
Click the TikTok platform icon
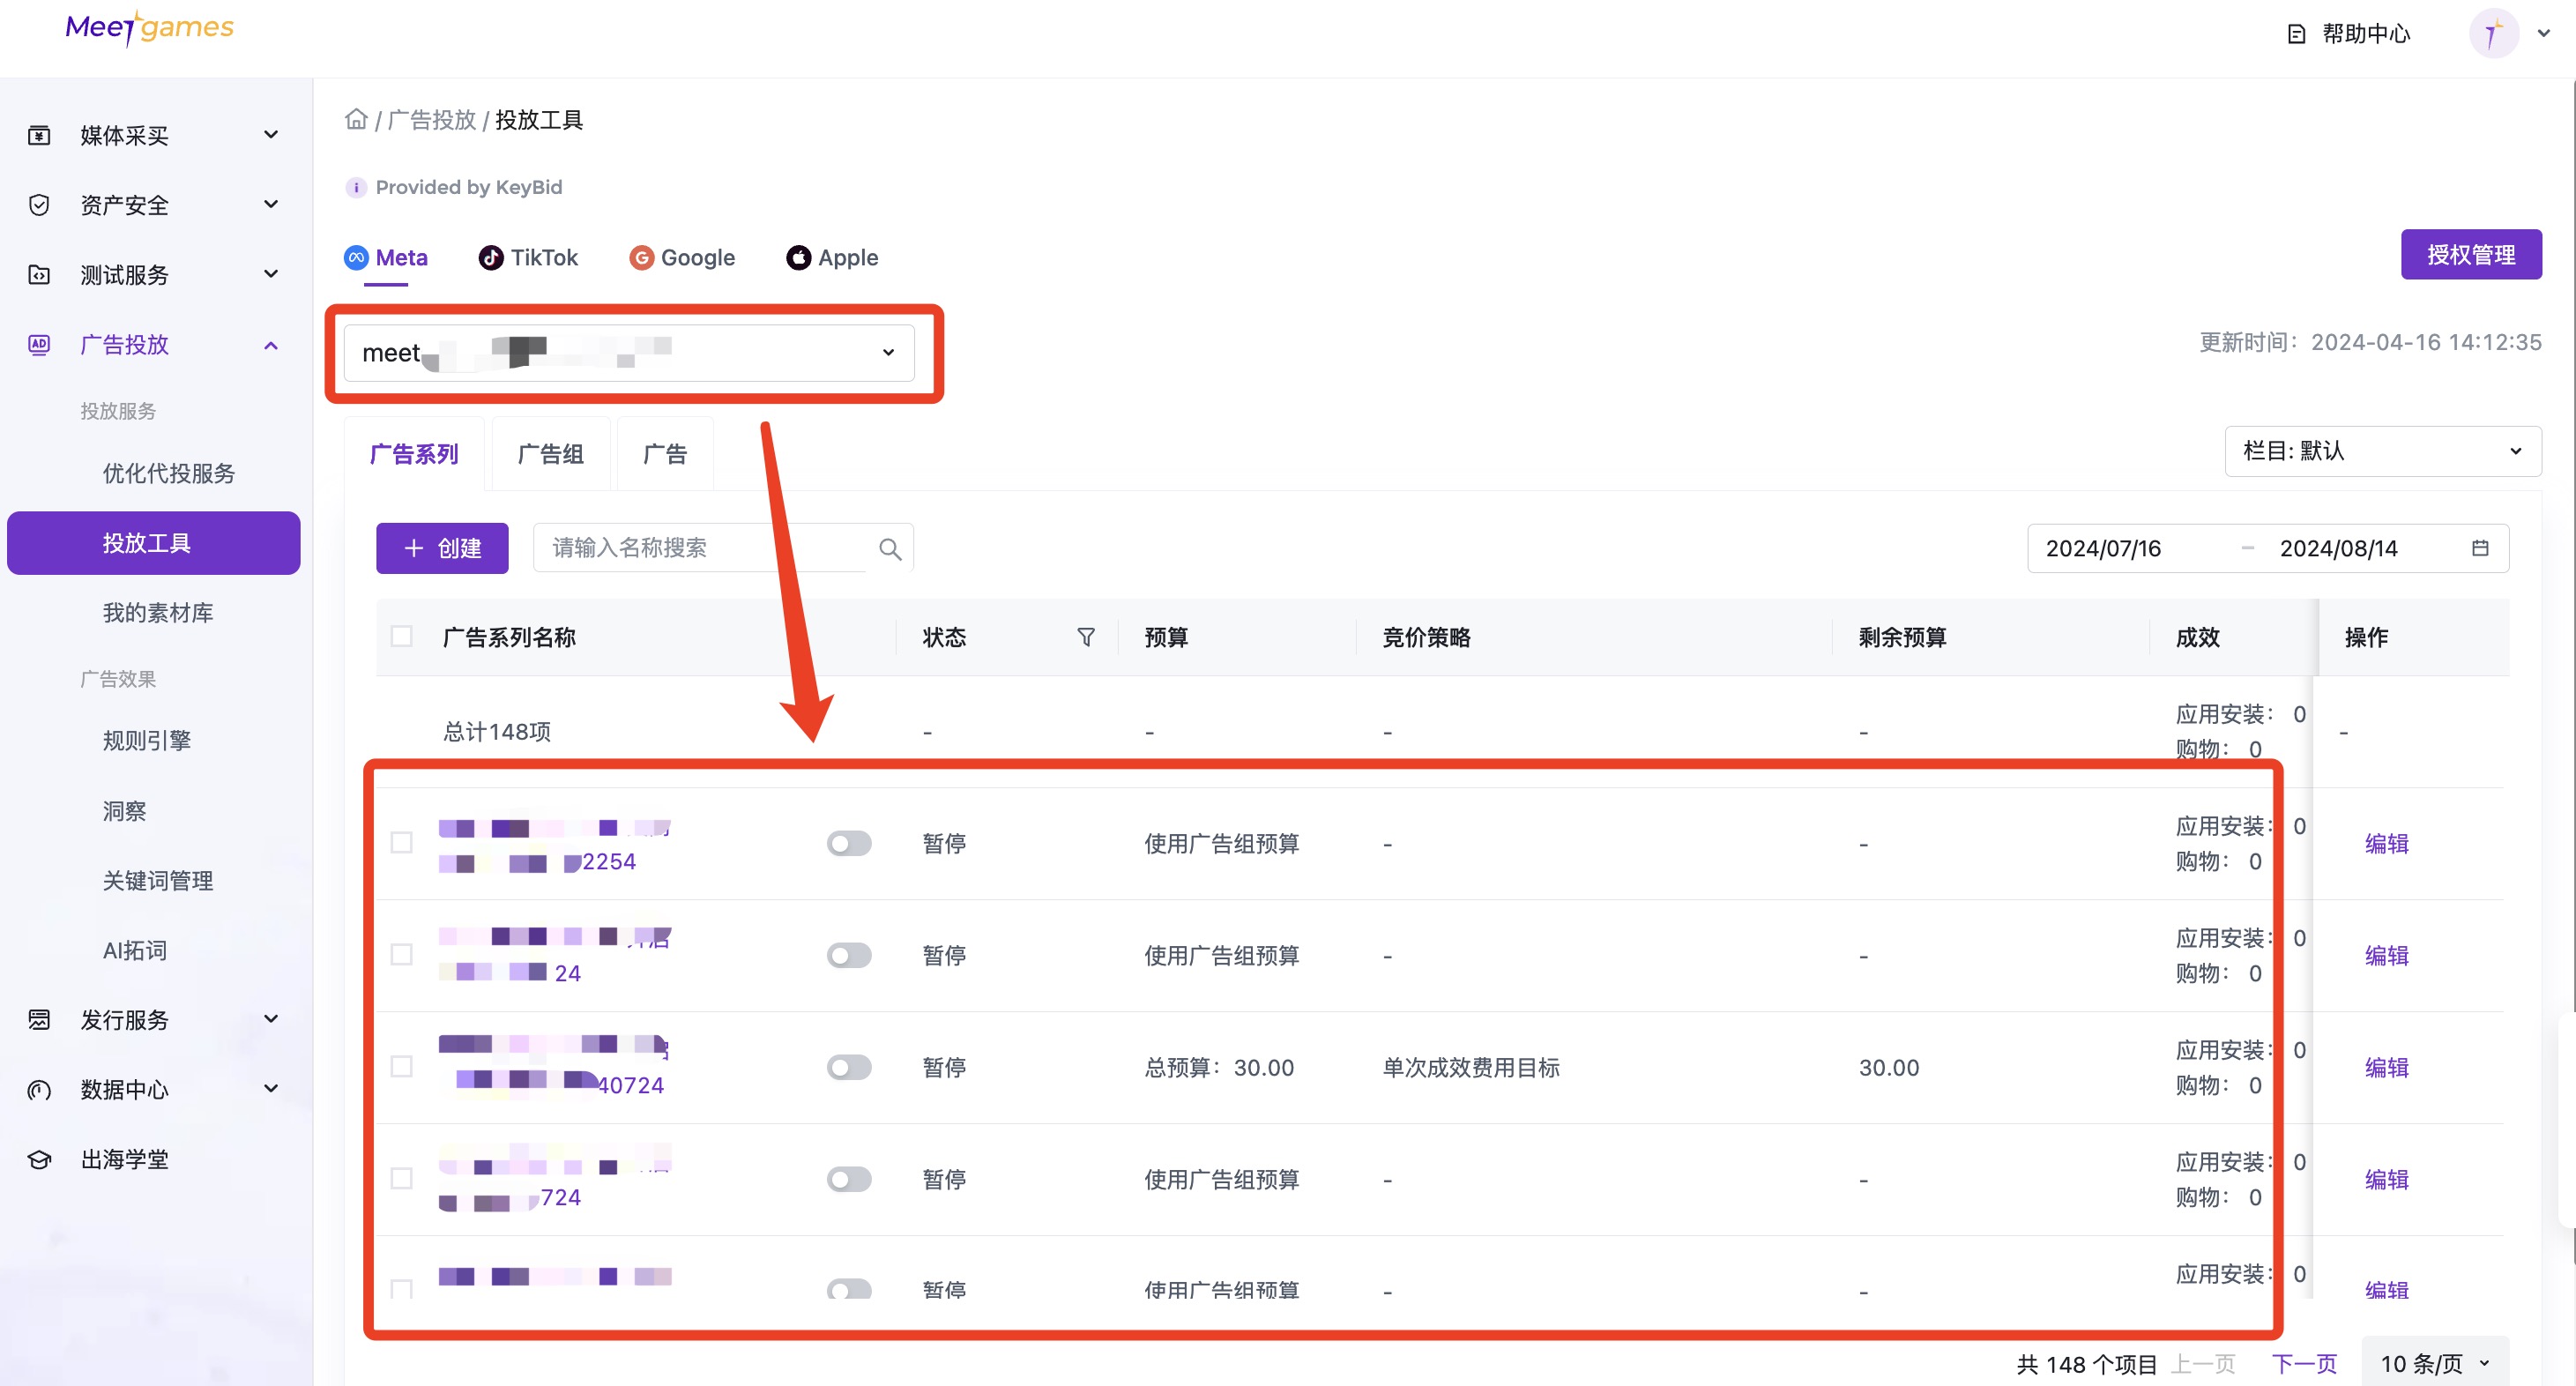tap(491, 258)
